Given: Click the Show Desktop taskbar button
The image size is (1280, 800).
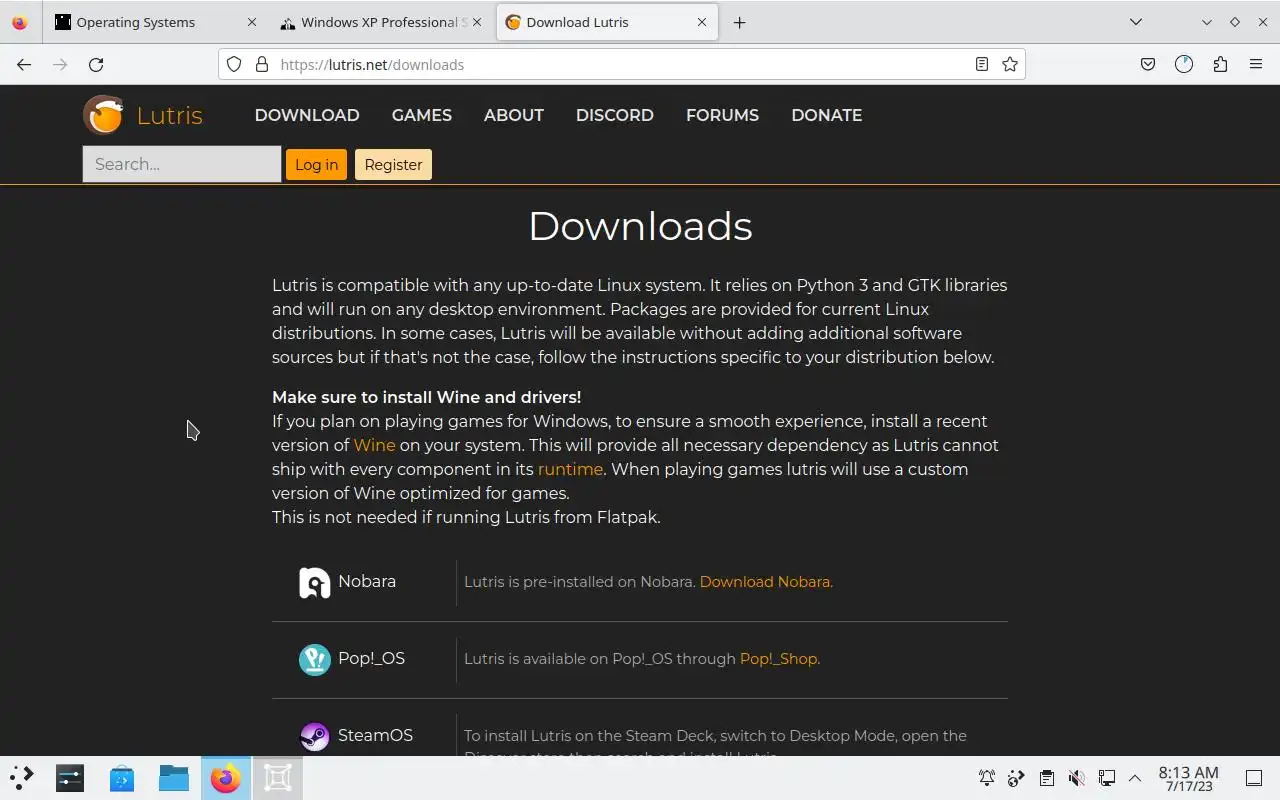Looking at the screenshot, I should point(1254,778).
